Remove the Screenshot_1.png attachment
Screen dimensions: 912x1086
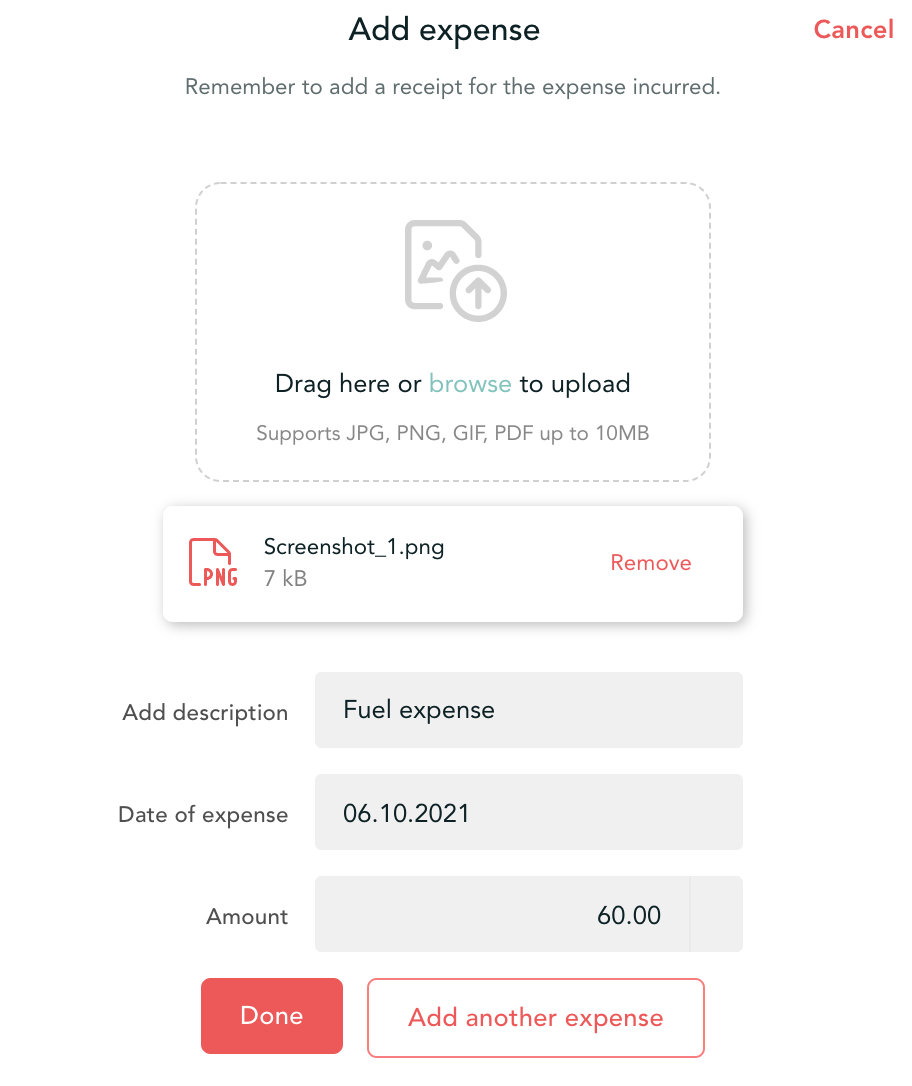[650, 563]
